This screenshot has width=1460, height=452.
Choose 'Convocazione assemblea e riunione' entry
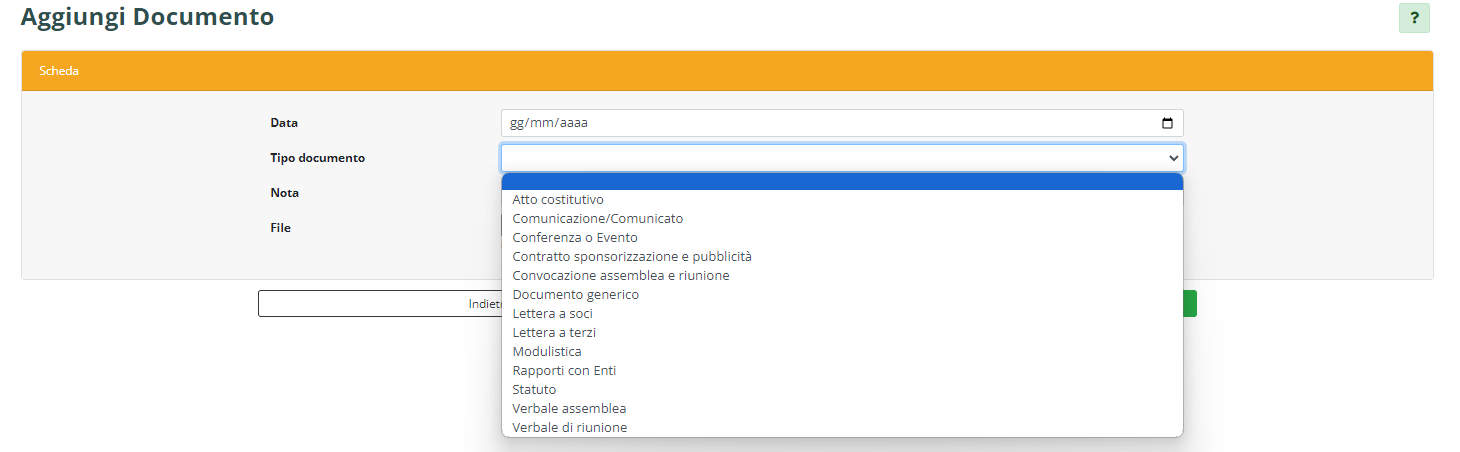click(620, 276)
